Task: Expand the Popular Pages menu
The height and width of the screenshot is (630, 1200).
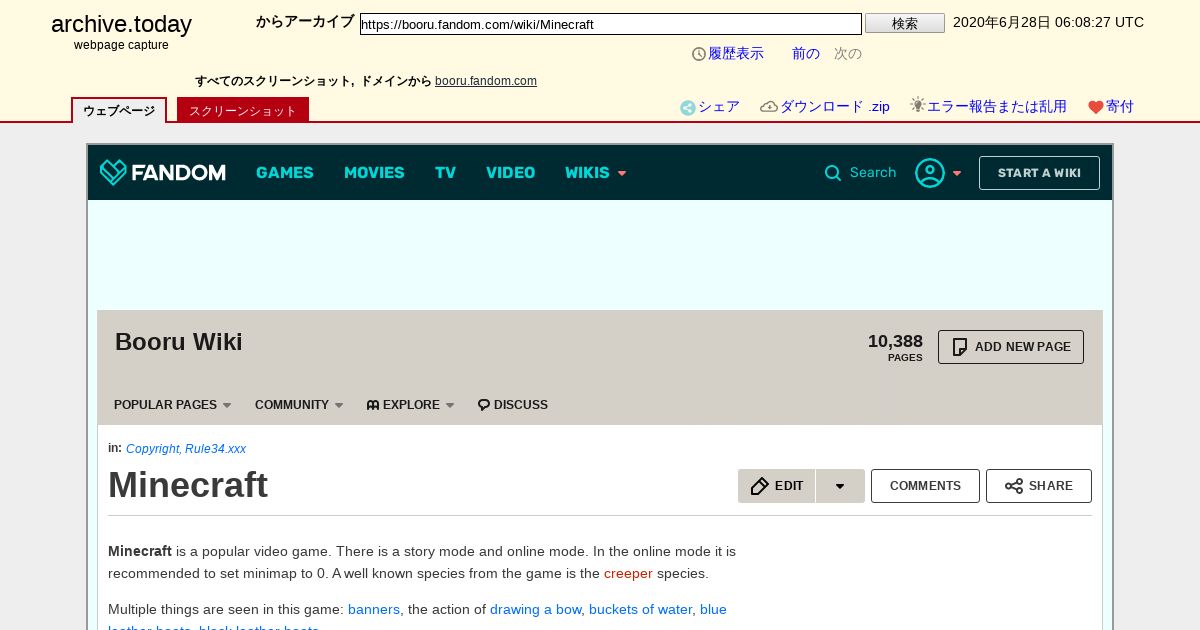Action: [x=173, y=405]
